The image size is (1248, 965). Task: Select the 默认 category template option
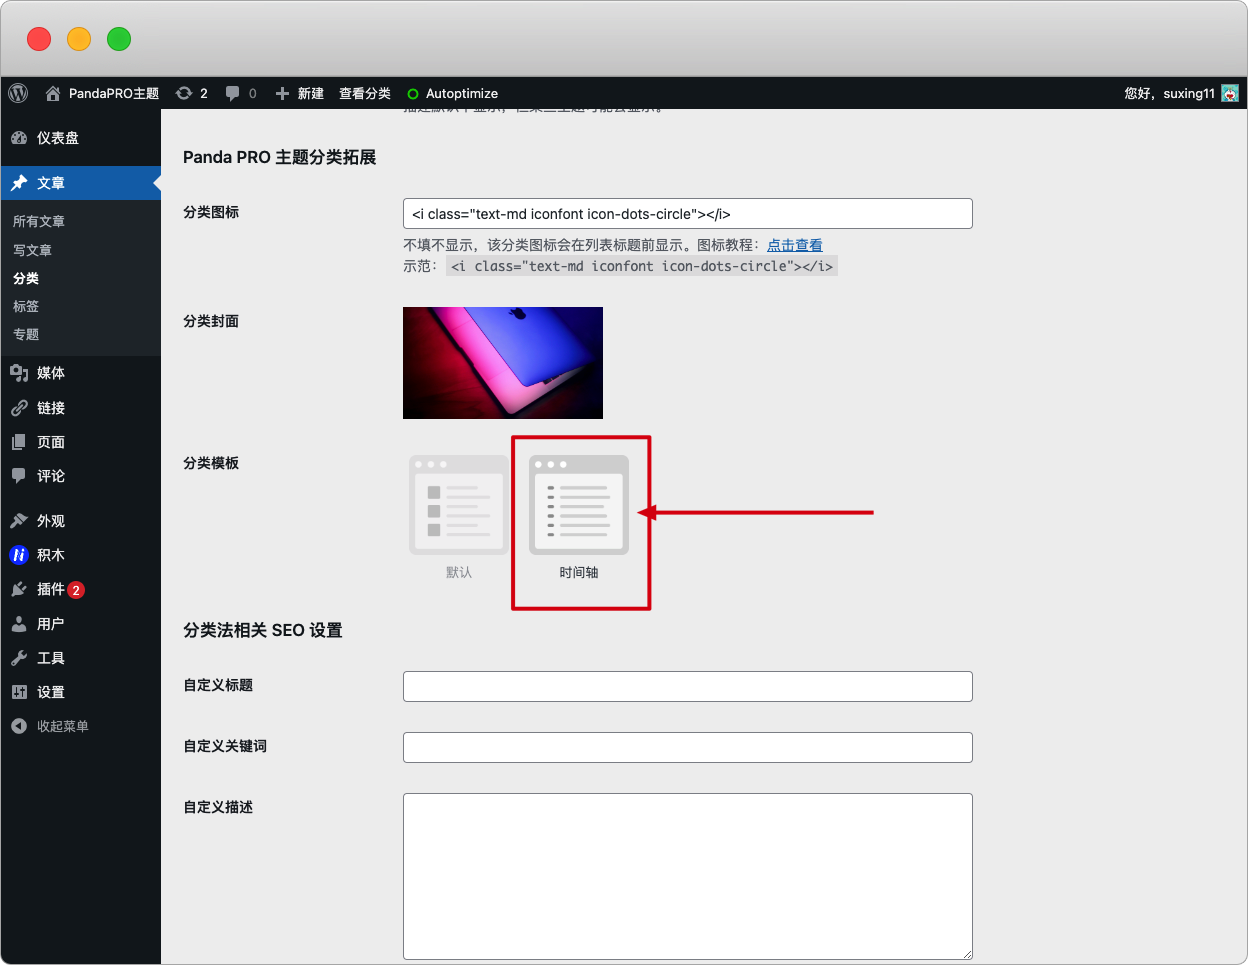pyautogui.click(x=459, y=517)
